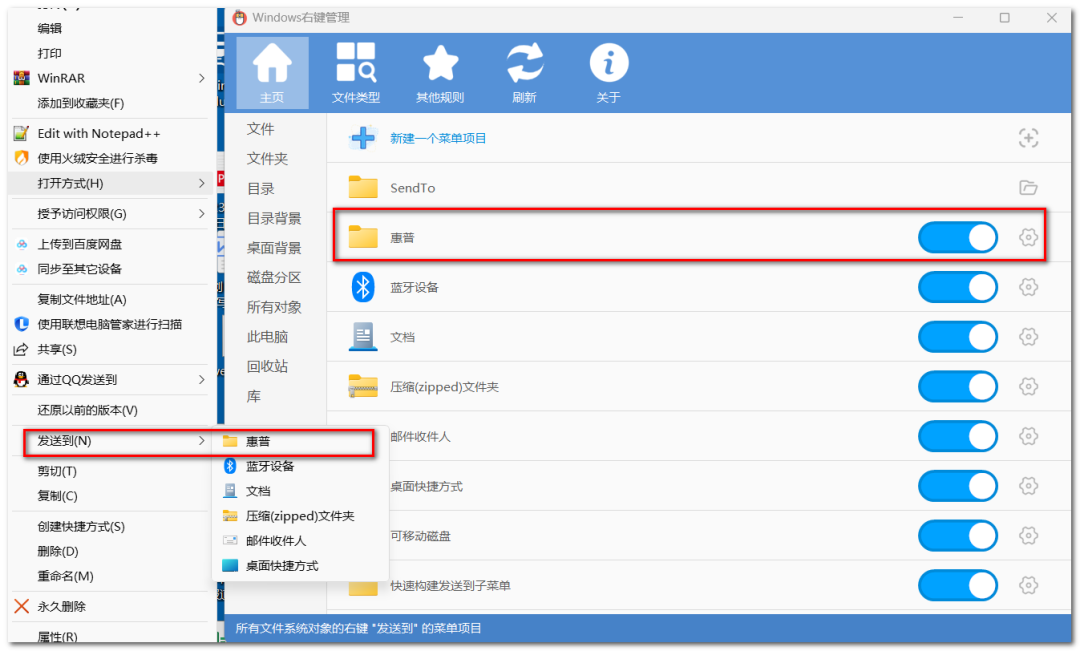Screen dimensions: 1080x651
Task: Open settings gear for 蓝牙设备 row
Action: pyautogui.click(x=1028, y=287)
